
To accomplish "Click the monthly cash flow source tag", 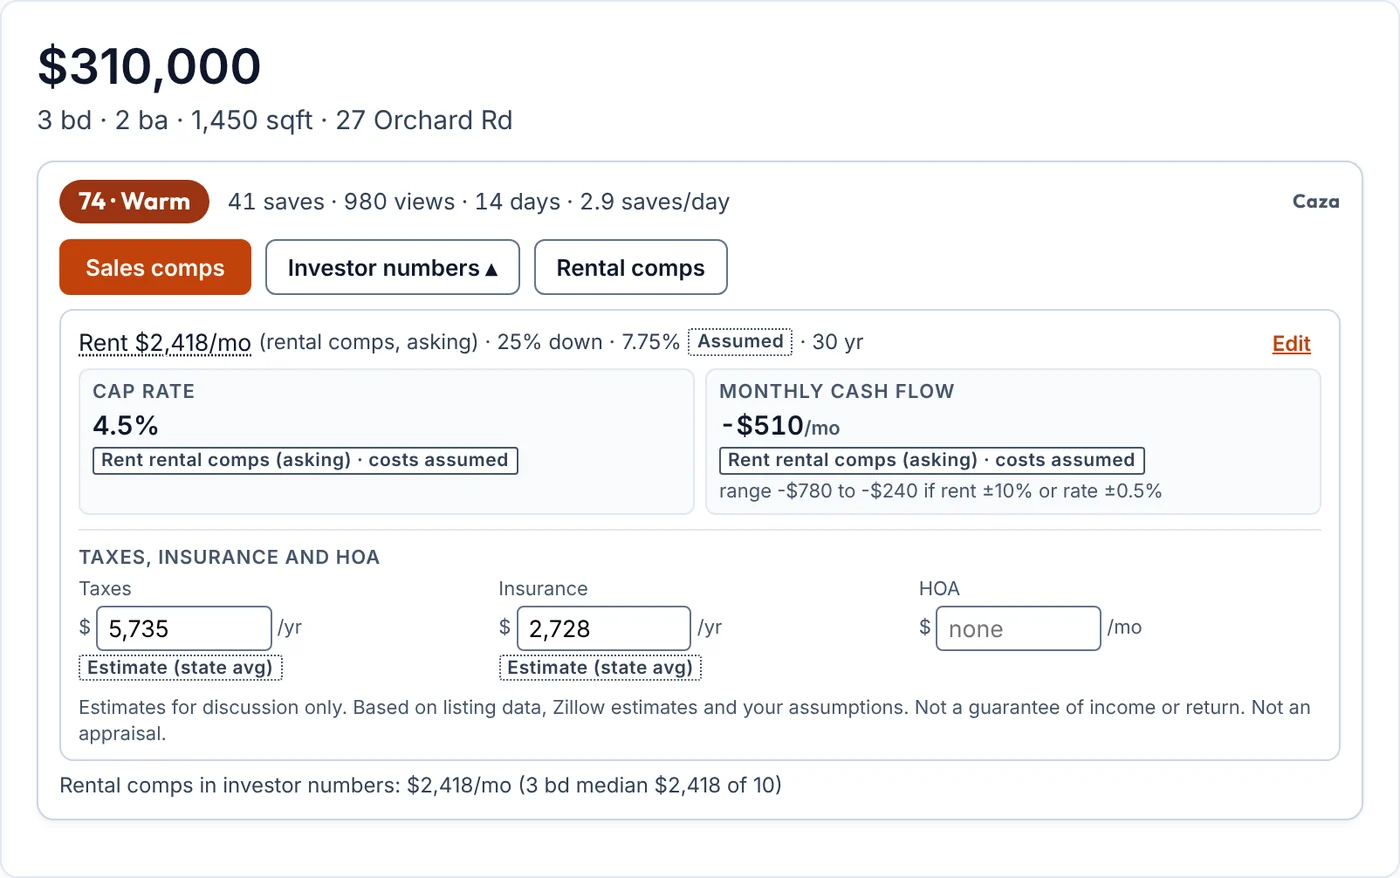I will point(932,460).
